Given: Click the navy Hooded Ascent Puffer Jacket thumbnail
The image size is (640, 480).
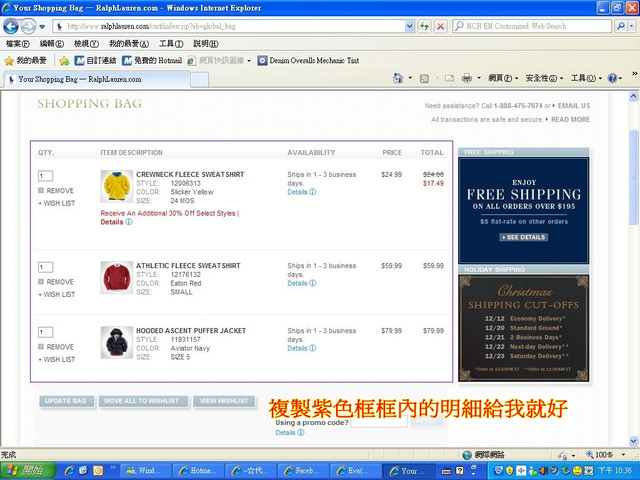Looking at the screenshot, I should [117, 342].
